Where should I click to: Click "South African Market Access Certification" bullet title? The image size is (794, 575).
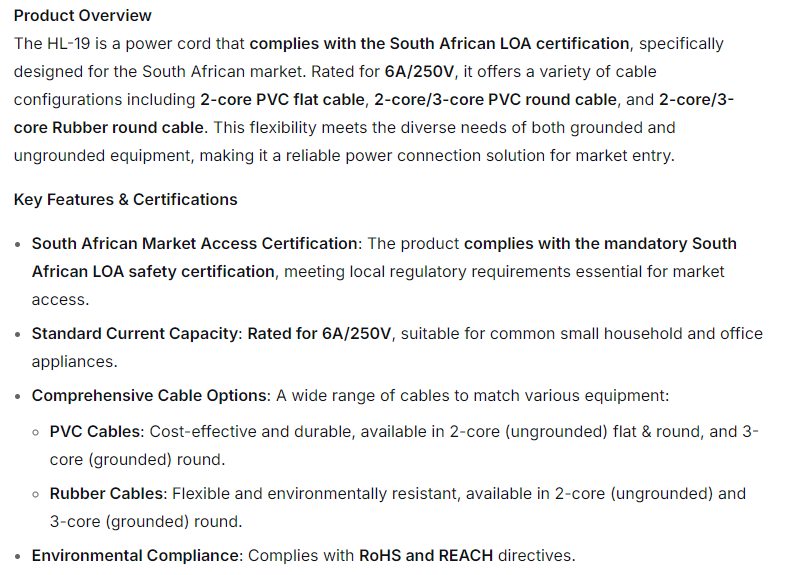[195, 244]
